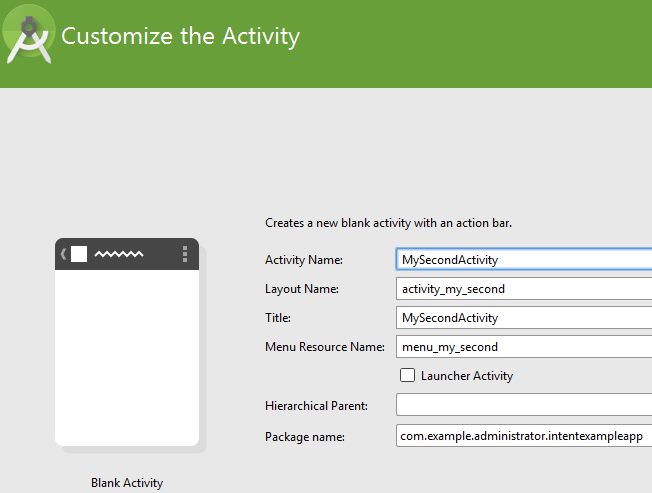This screenshot has width=652, height=493.
Task: Click the Android Studio logo
Action: (27, 35)
